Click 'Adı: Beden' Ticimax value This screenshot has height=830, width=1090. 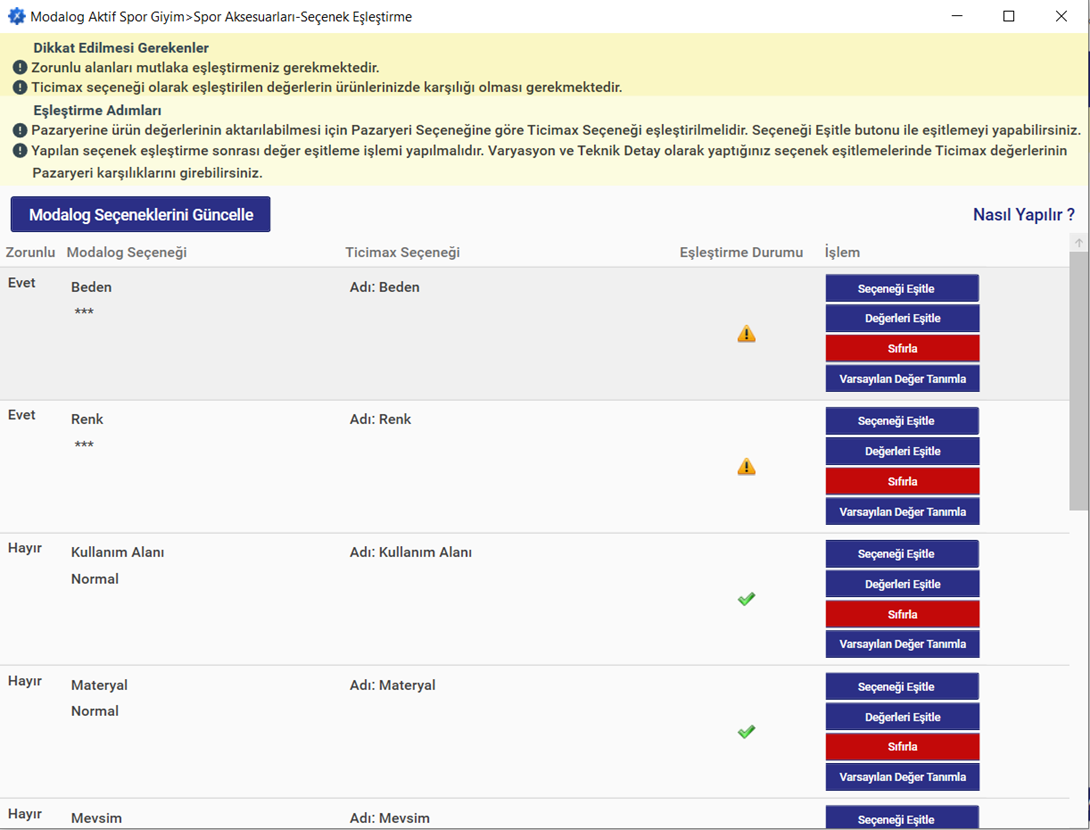coord(384,287)
